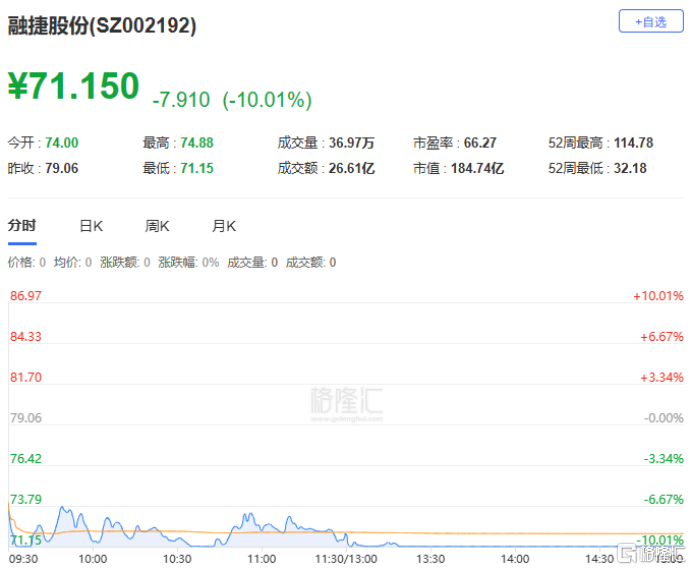
Task: Click the 10:00 time axis label
Action: tap(93, 559)
